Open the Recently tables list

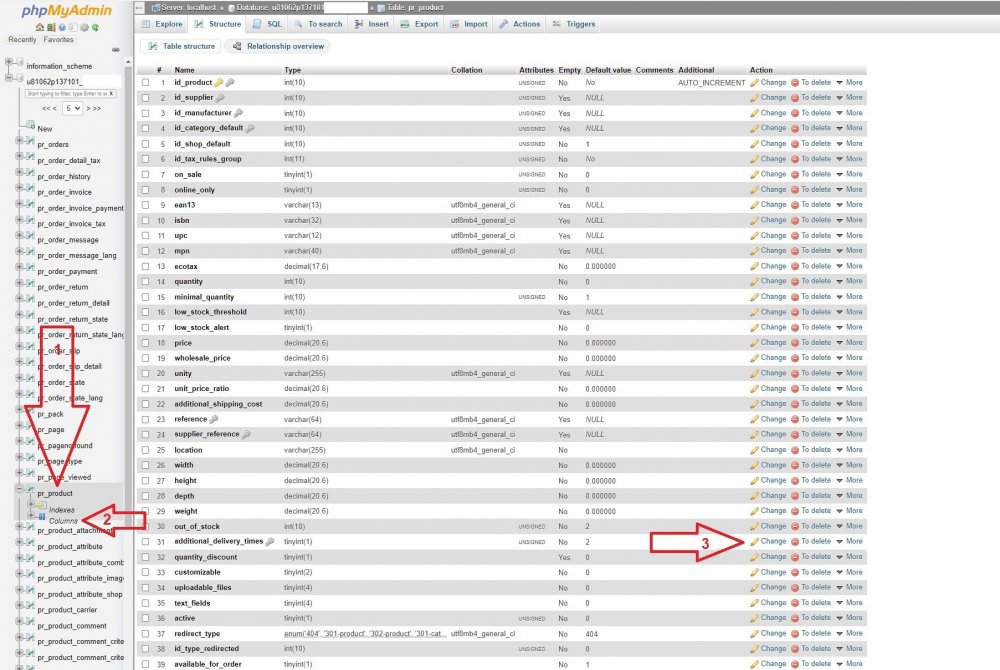pos(22,40)
